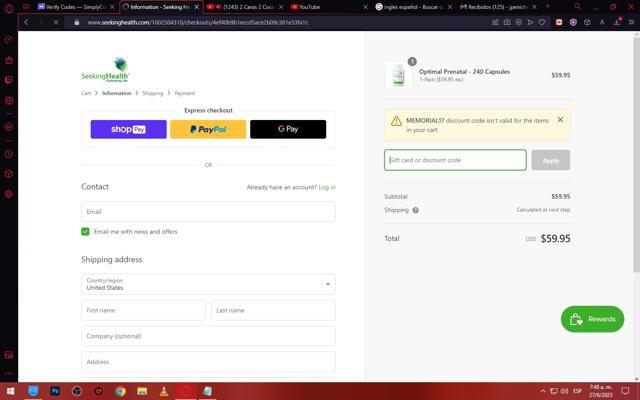This screenshot has height=400, width=640.
Task: Open the send/flow arrow icon in address bar
Action: (530, 22)
